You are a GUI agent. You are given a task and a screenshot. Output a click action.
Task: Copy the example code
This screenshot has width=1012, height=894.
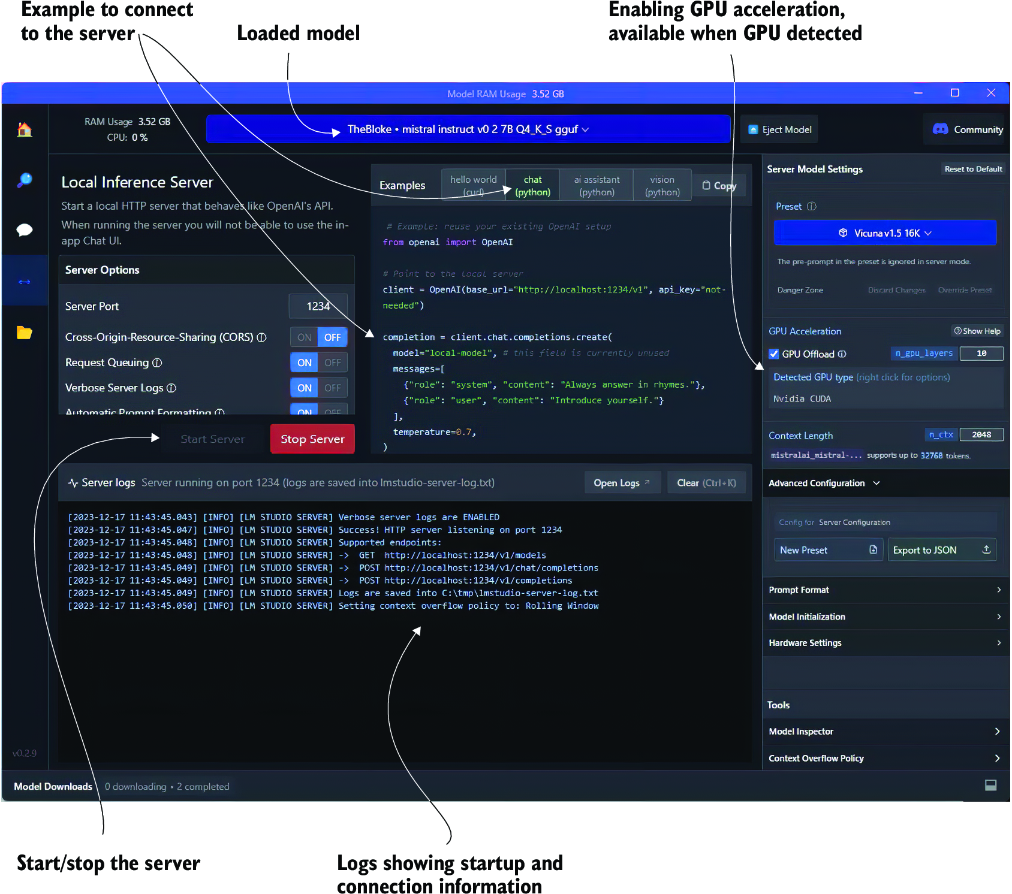[x=719, y=186]
